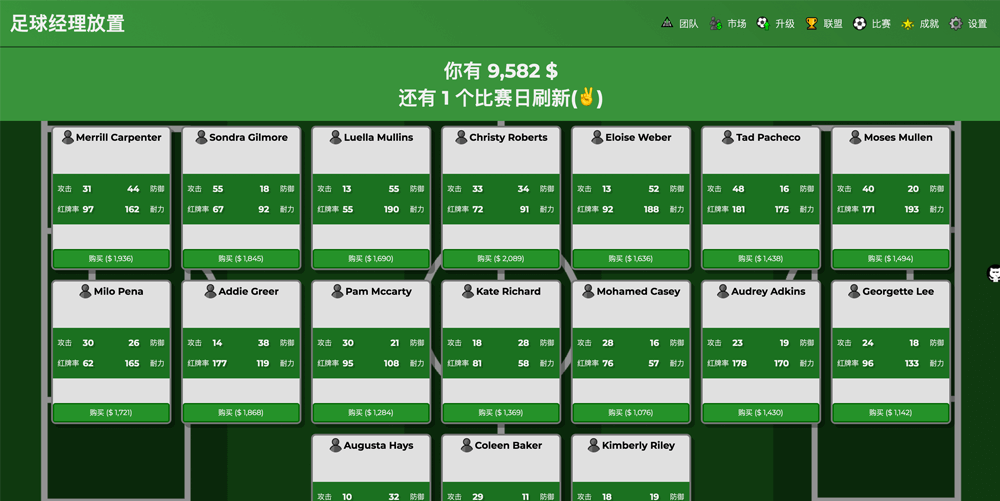1000x501 pixels.
Task: Click Pam Mccarty's avatar icon
Action: pos(337,291)
